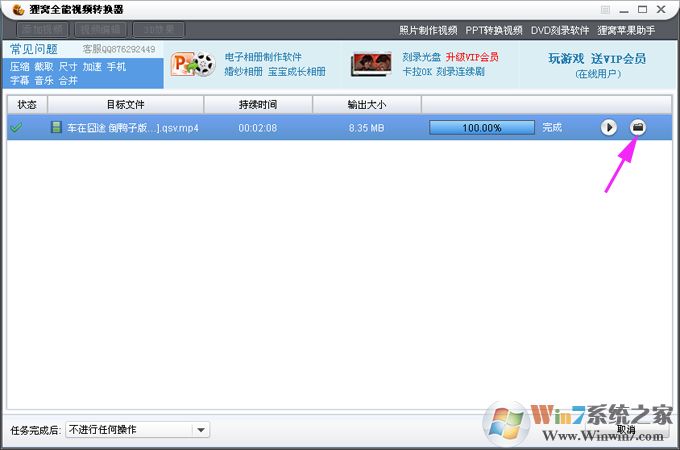Viewport: 680px width, 450px height.
Task: Click the 加速 help link
Action: 92,66
